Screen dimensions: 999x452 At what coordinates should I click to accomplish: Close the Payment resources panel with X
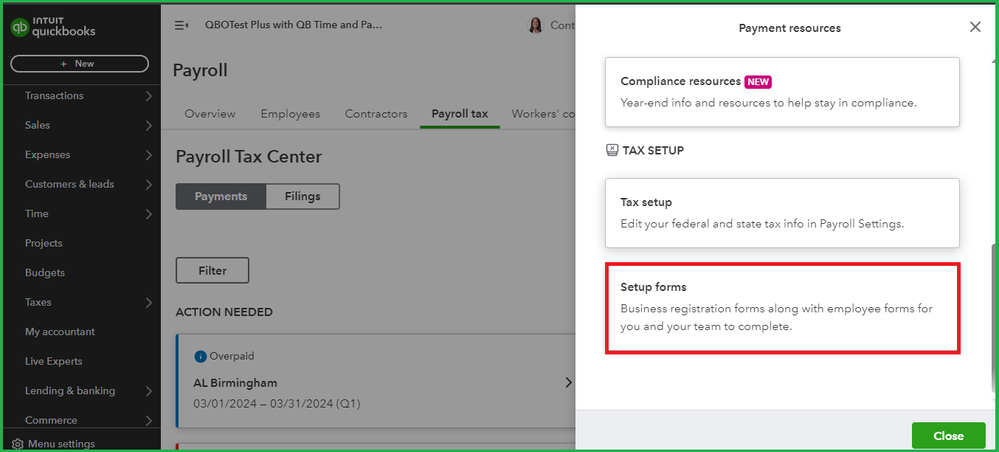tap(975, 27)
